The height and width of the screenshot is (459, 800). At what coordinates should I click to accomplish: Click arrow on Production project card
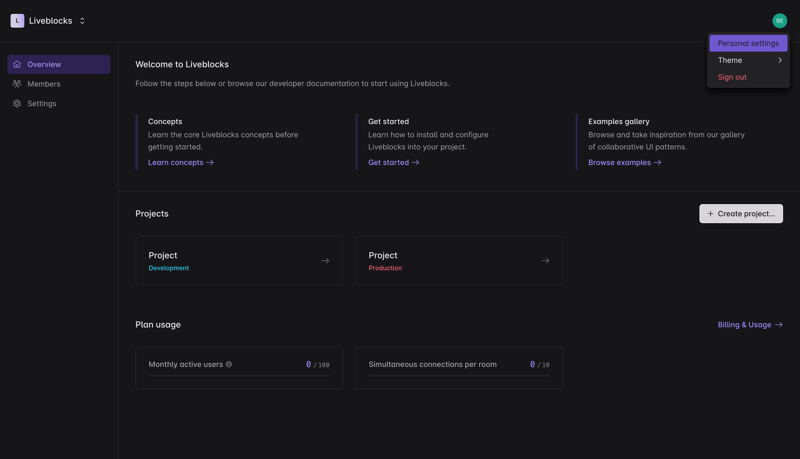tap(545, 261)
